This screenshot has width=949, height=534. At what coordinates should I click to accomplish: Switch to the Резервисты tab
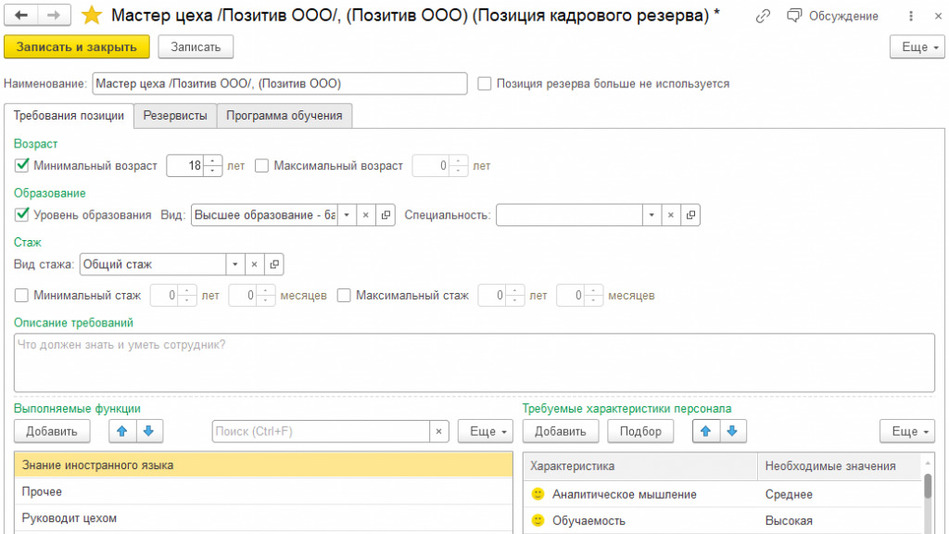point(175,115)
